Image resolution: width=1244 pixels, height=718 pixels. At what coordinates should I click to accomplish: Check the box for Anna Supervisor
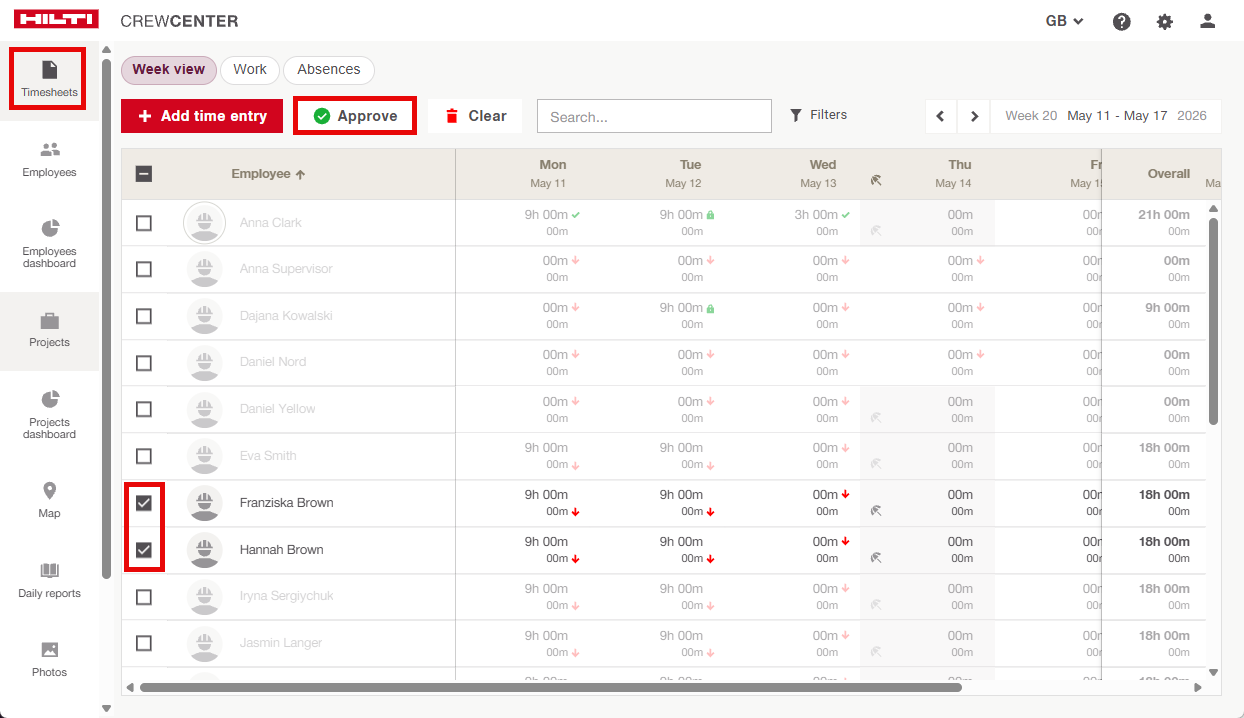coord(144,269)
